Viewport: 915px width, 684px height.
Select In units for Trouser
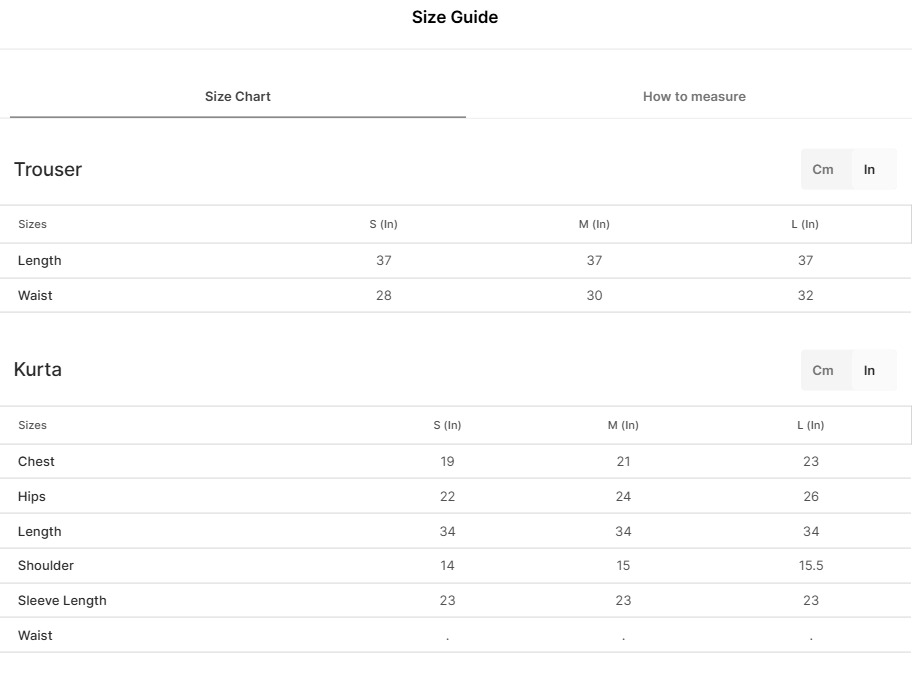tap(870, 170)
